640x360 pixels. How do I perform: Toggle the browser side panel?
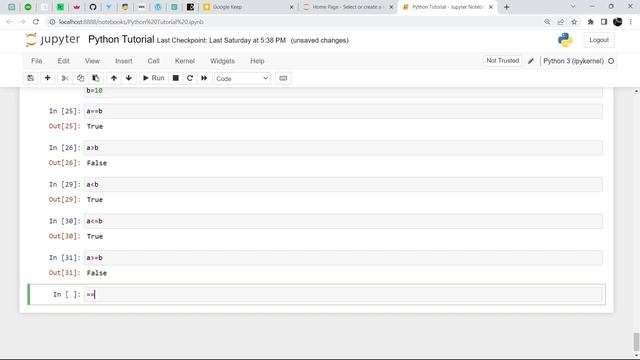[604, 22]
